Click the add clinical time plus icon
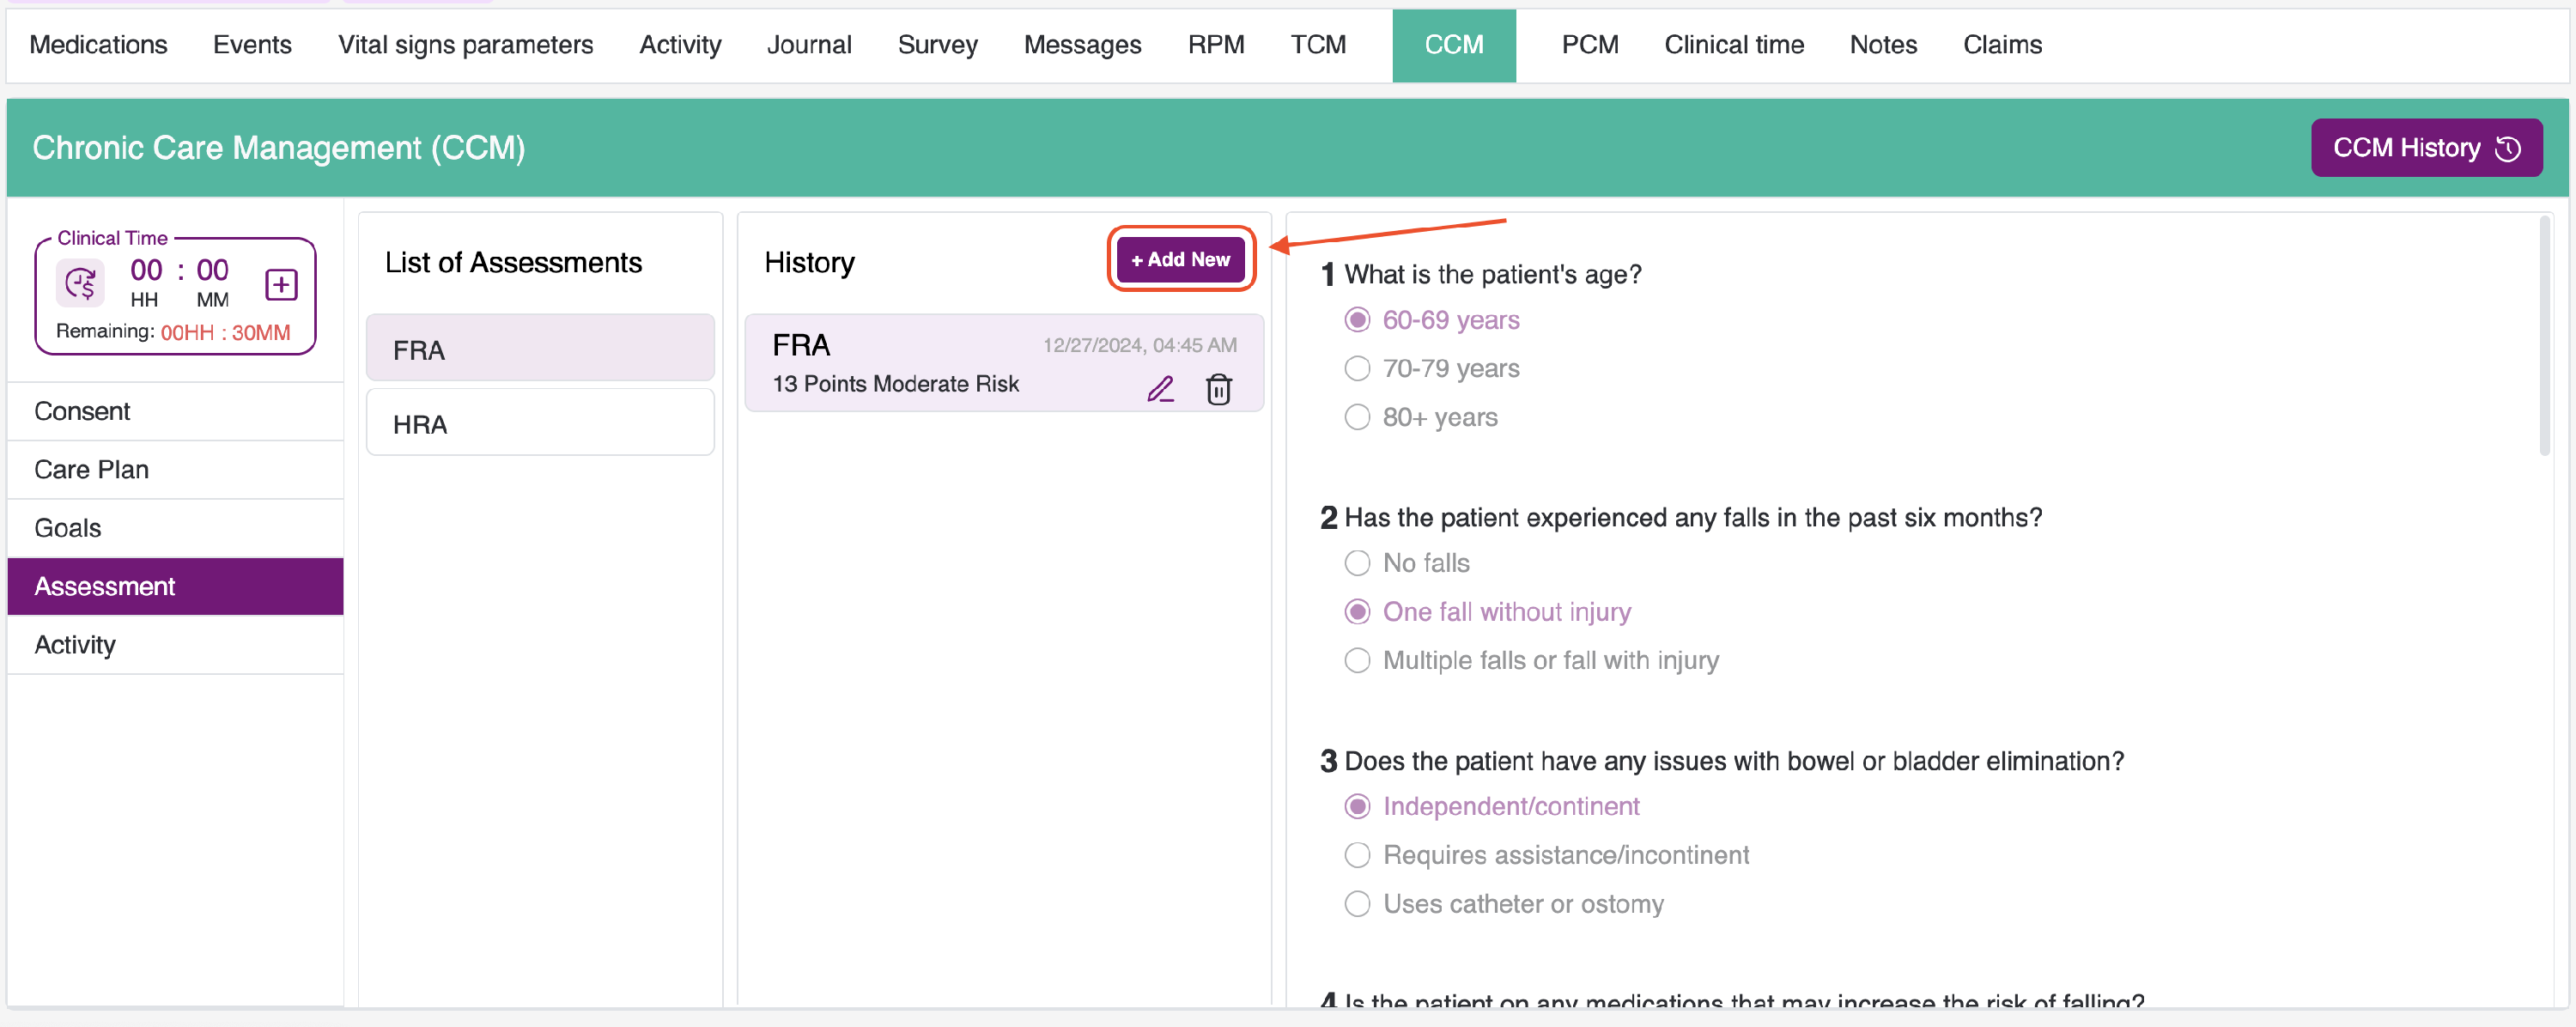The image size is (2576, 1027). tap(281, 285)
